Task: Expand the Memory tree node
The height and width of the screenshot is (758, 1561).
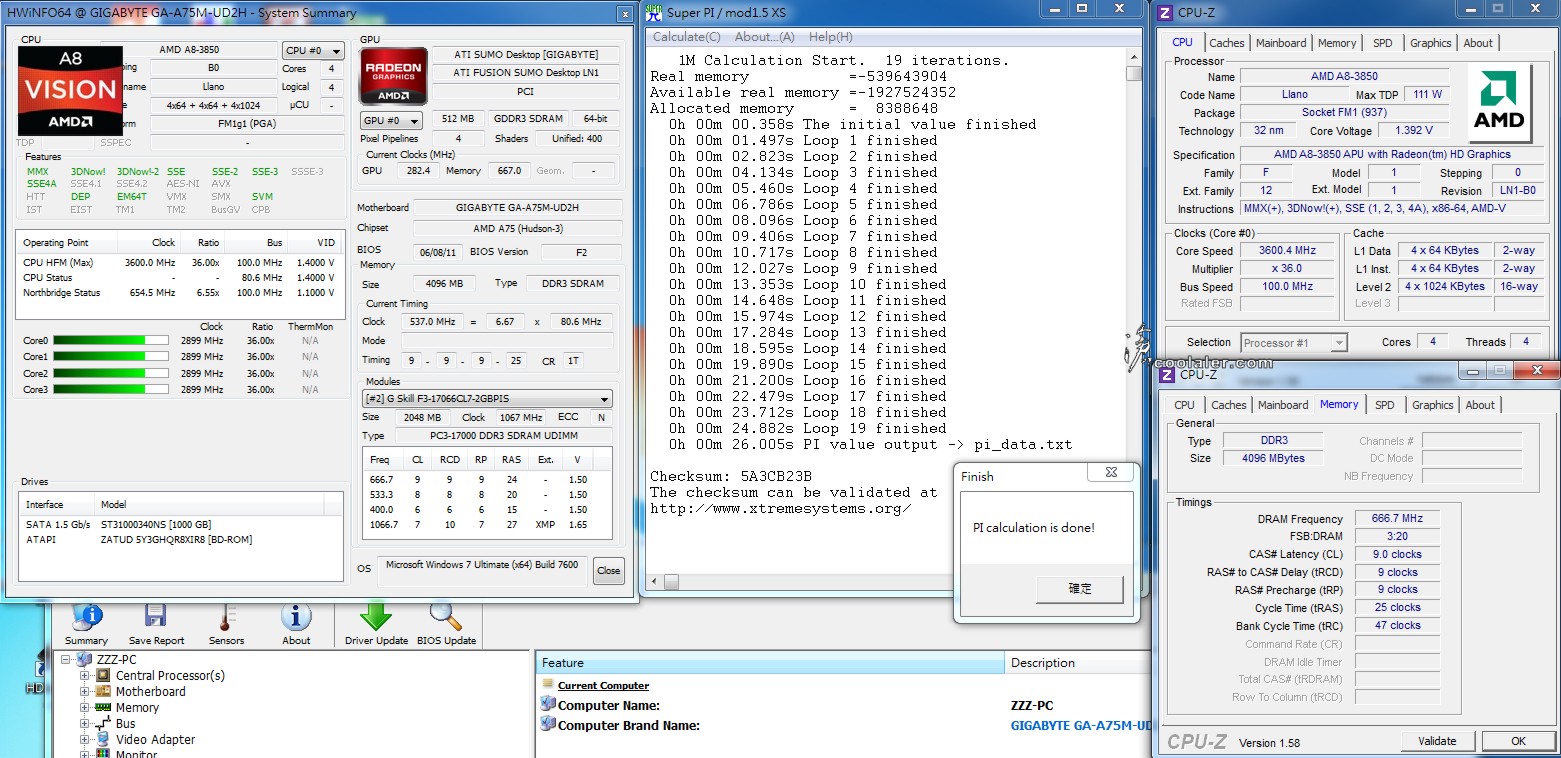Action: click(x=86, y=707)
